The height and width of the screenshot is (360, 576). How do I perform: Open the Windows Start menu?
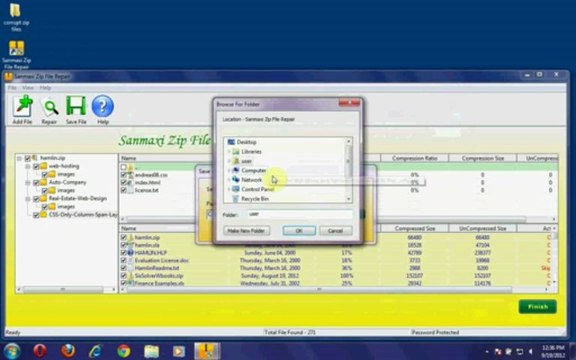coord(11,351)
